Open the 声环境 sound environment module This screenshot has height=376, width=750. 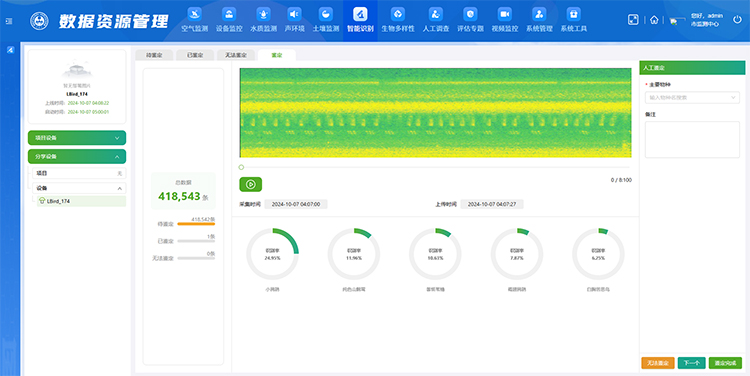pos(295,20)
